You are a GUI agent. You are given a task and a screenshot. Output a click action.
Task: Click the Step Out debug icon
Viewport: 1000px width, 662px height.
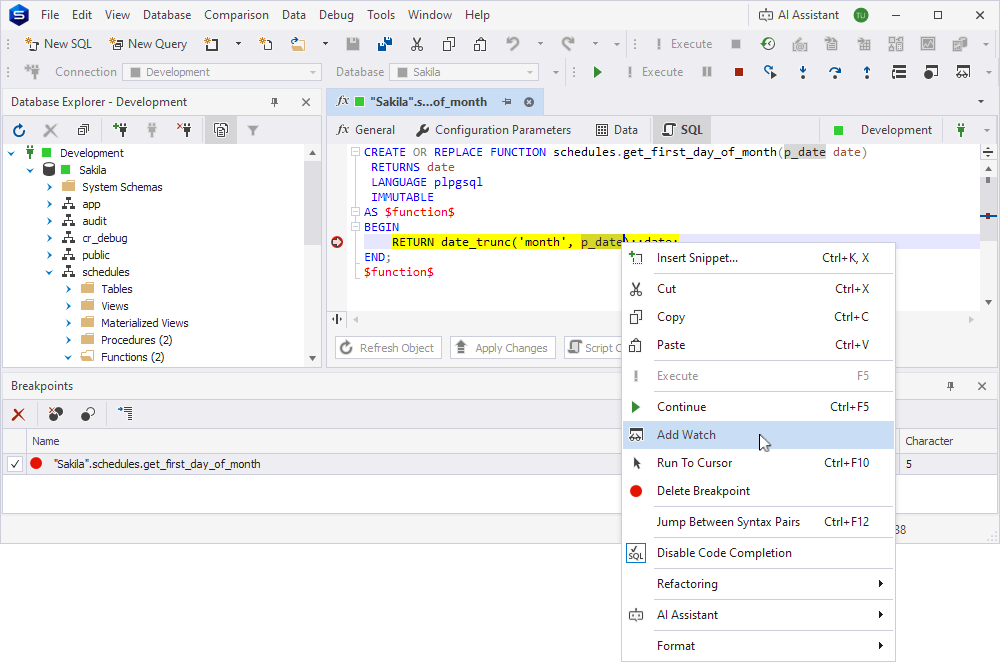pyautogui.click(x=867, y=72)
